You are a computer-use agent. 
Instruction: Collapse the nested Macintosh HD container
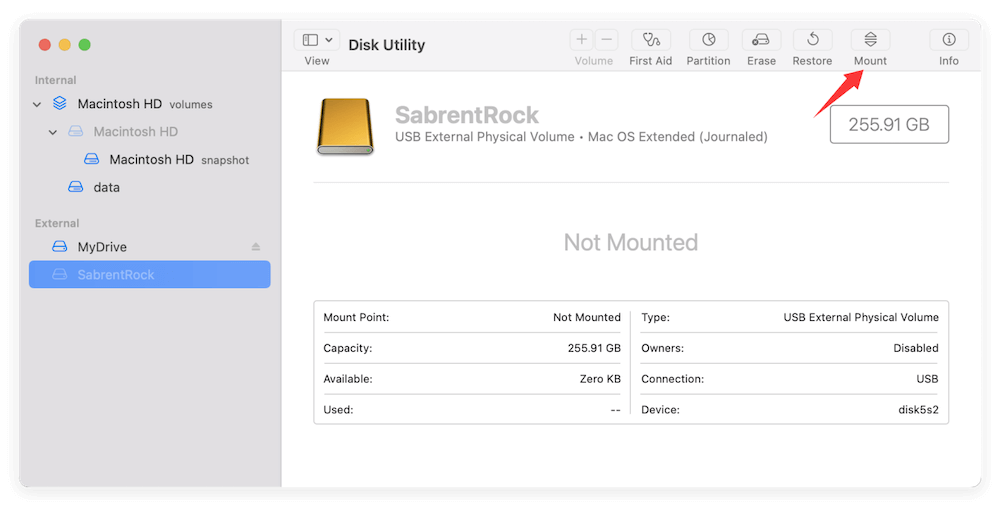point(53,132)
